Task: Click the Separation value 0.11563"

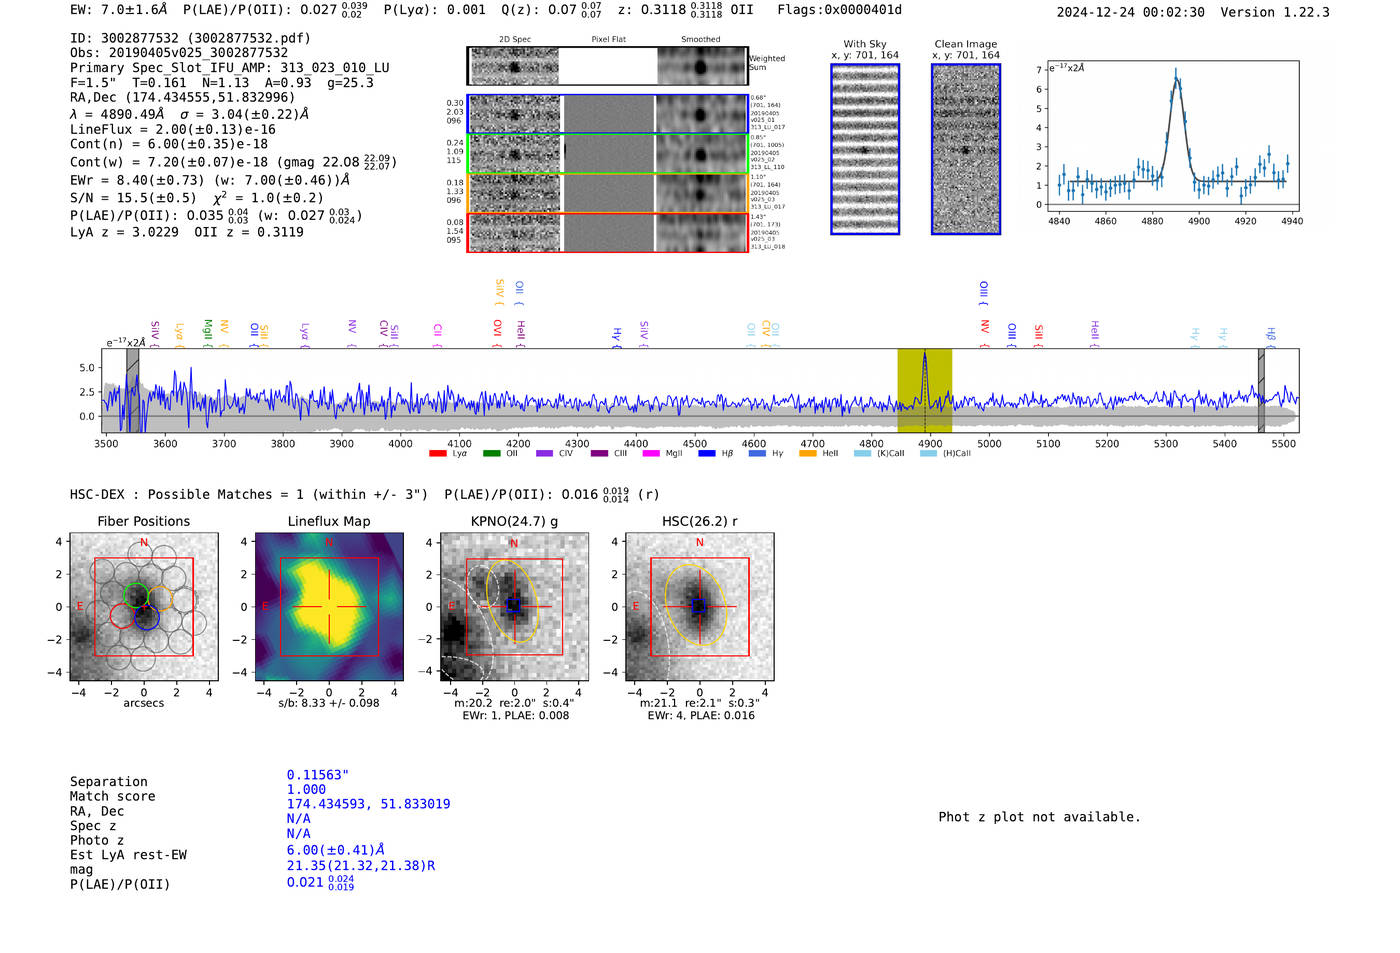Action: (318, 775)
